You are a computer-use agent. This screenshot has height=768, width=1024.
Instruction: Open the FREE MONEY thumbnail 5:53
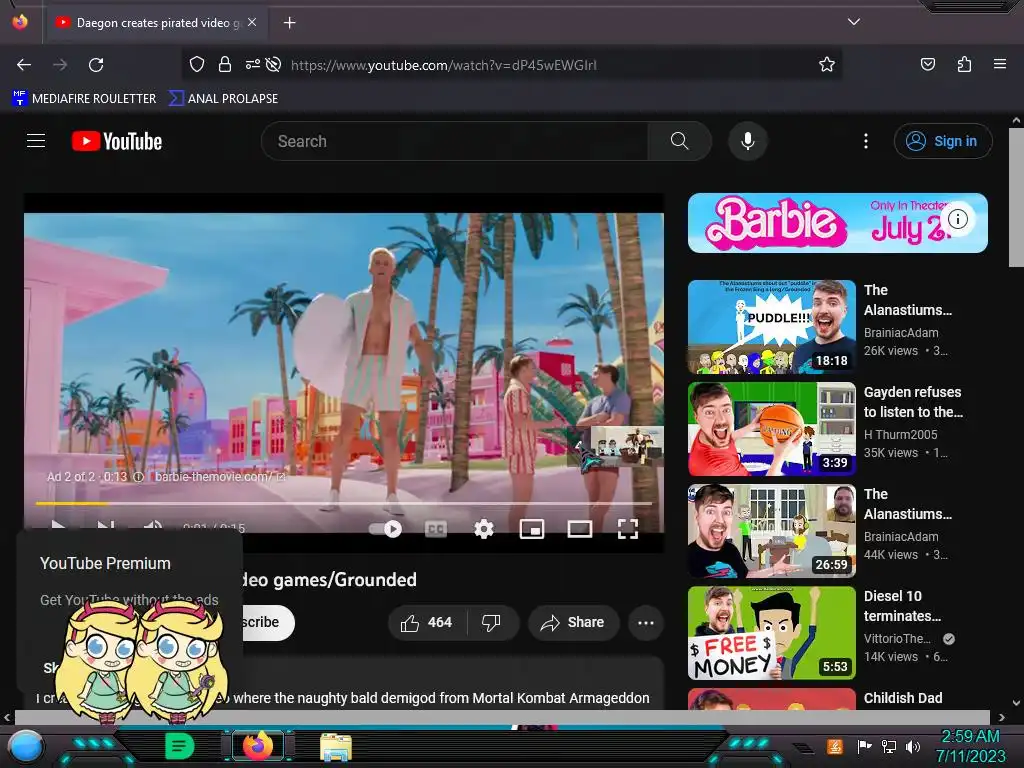771,633
